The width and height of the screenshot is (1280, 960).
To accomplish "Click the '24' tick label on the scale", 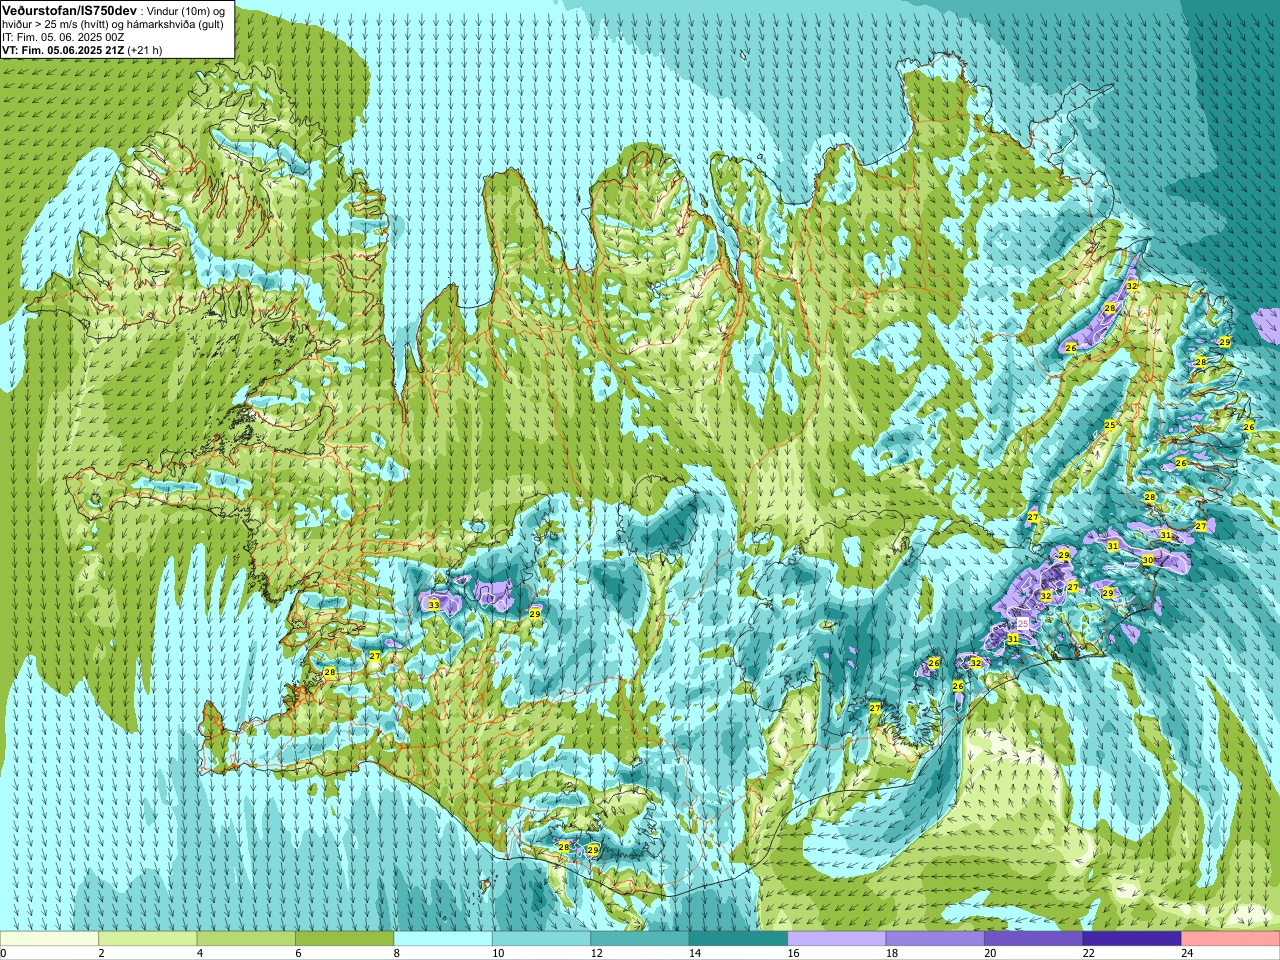I will point(1185,953).
